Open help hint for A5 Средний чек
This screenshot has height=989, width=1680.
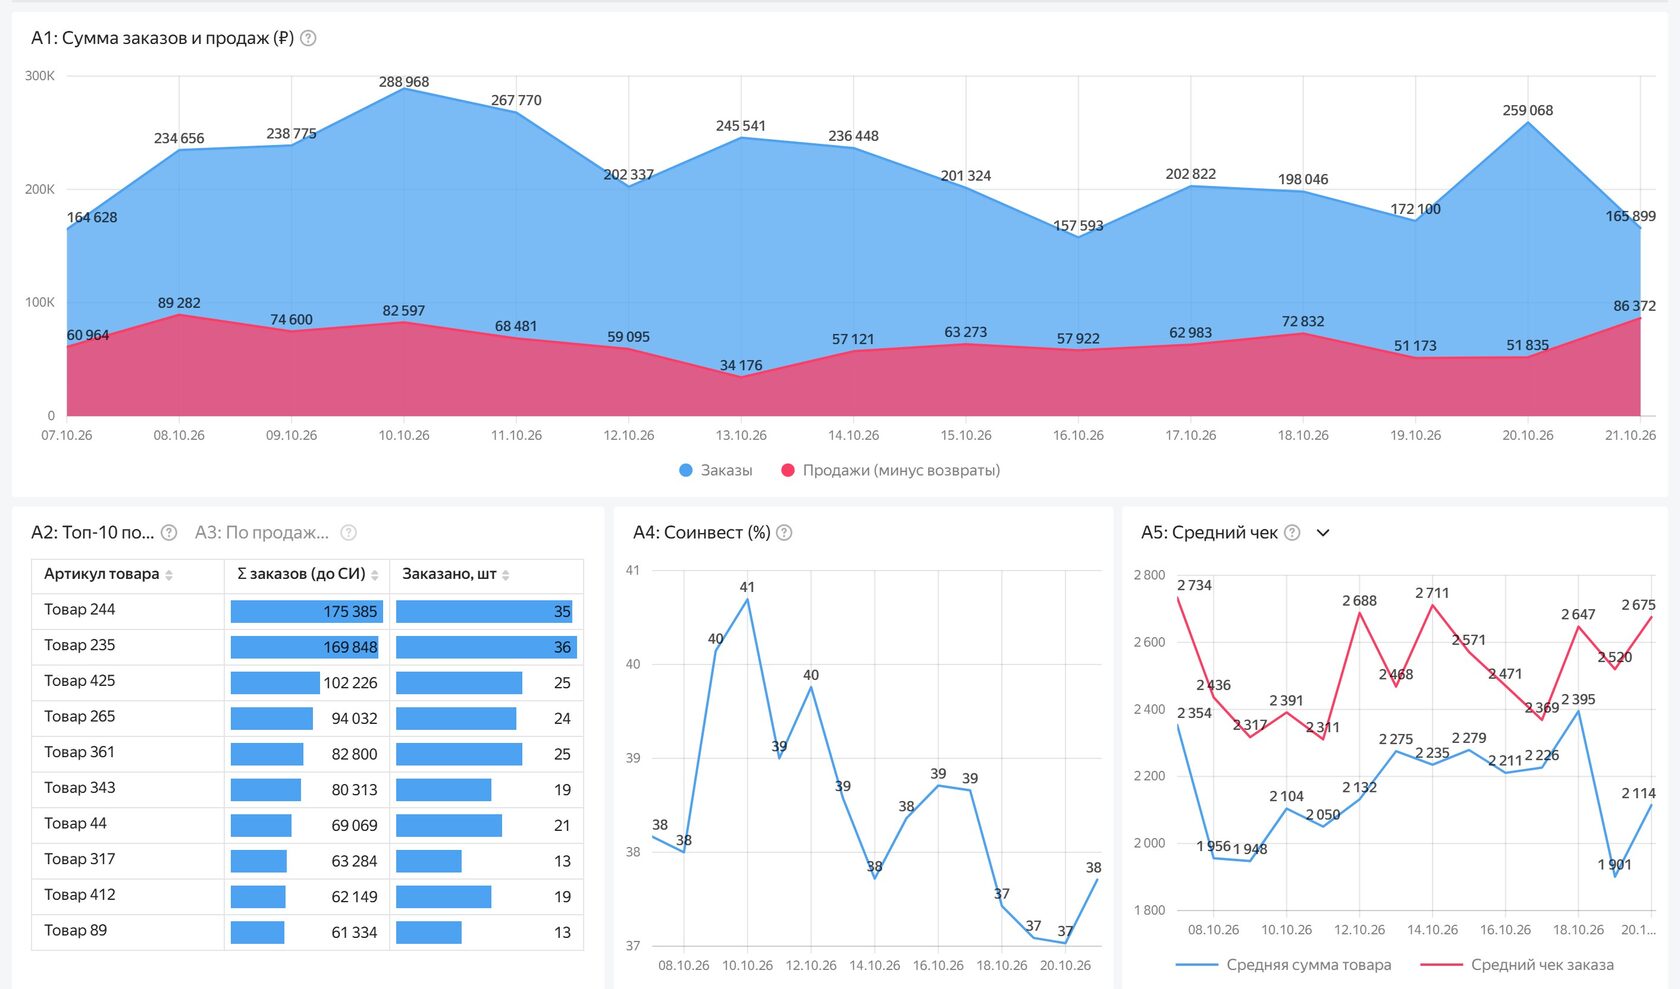(x=1292, y=533)
